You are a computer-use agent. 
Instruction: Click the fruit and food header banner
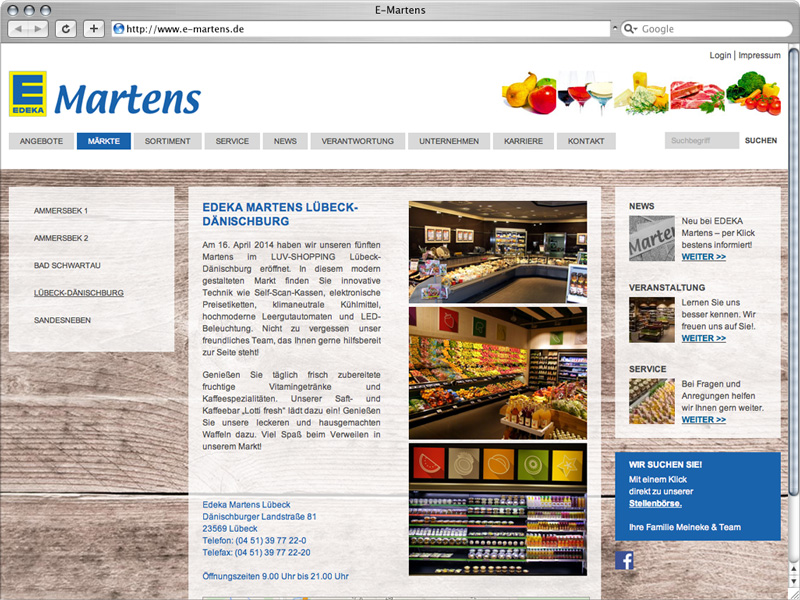pyautogui.click(x=641, y=93)
